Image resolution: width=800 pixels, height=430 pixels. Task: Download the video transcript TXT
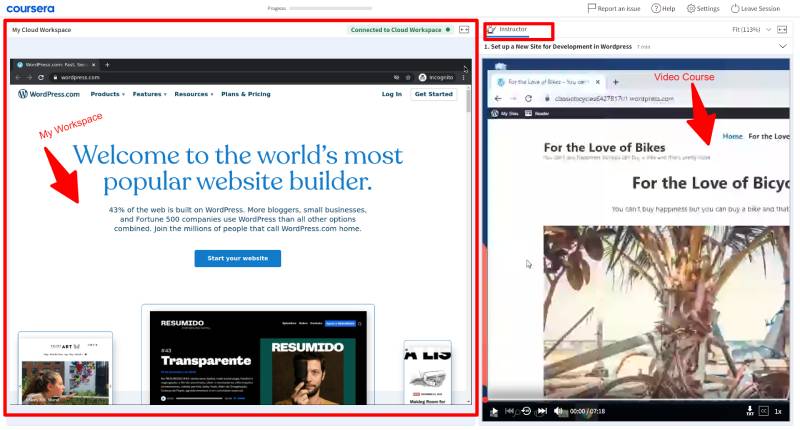(749, 411)
